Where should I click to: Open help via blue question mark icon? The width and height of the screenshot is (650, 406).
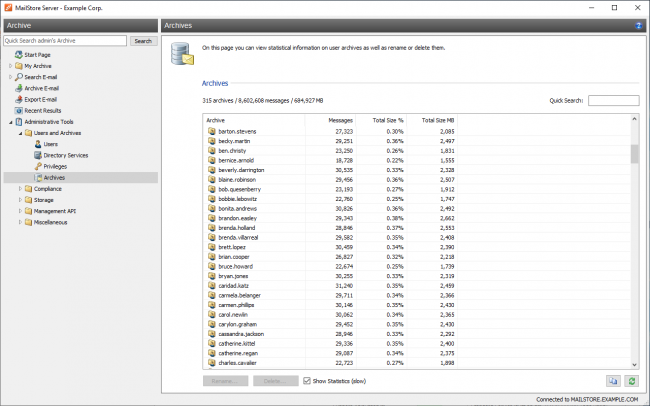click(638, 25)
